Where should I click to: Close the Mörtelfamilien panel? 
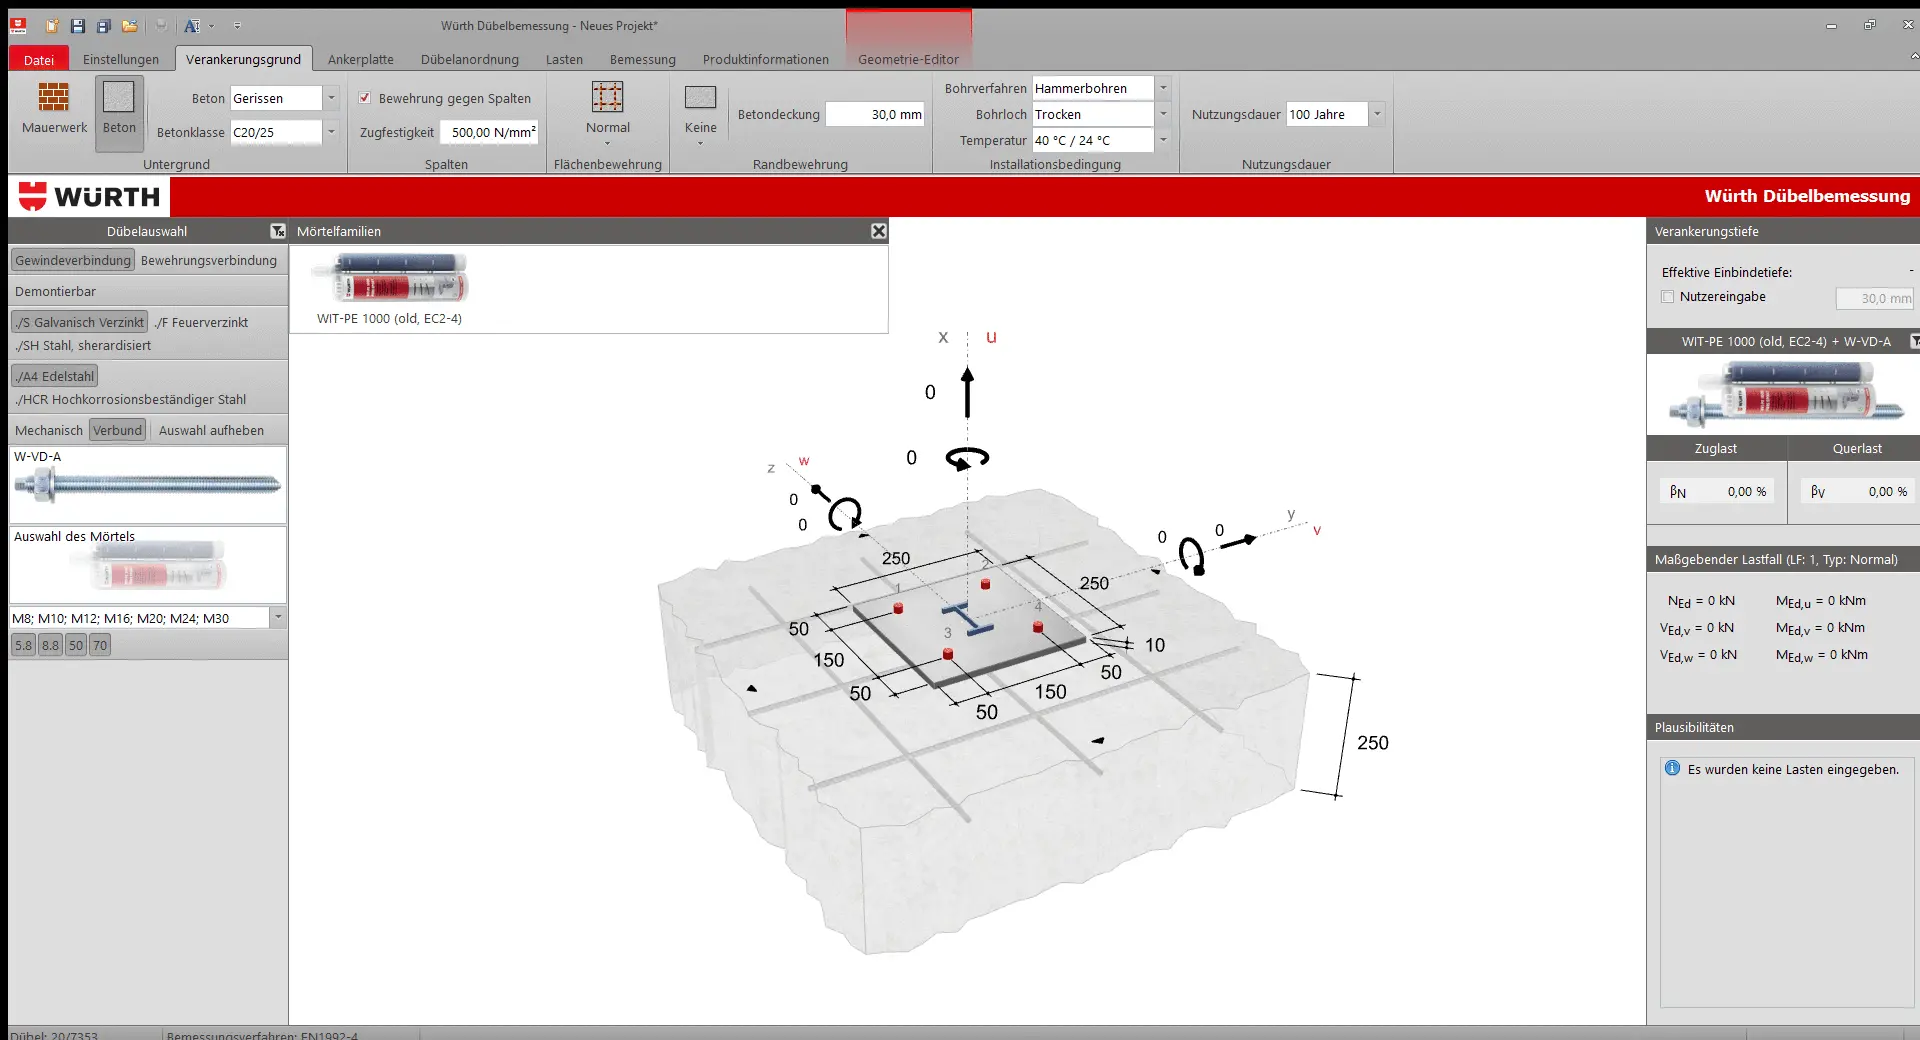click(x=878, y=231)
